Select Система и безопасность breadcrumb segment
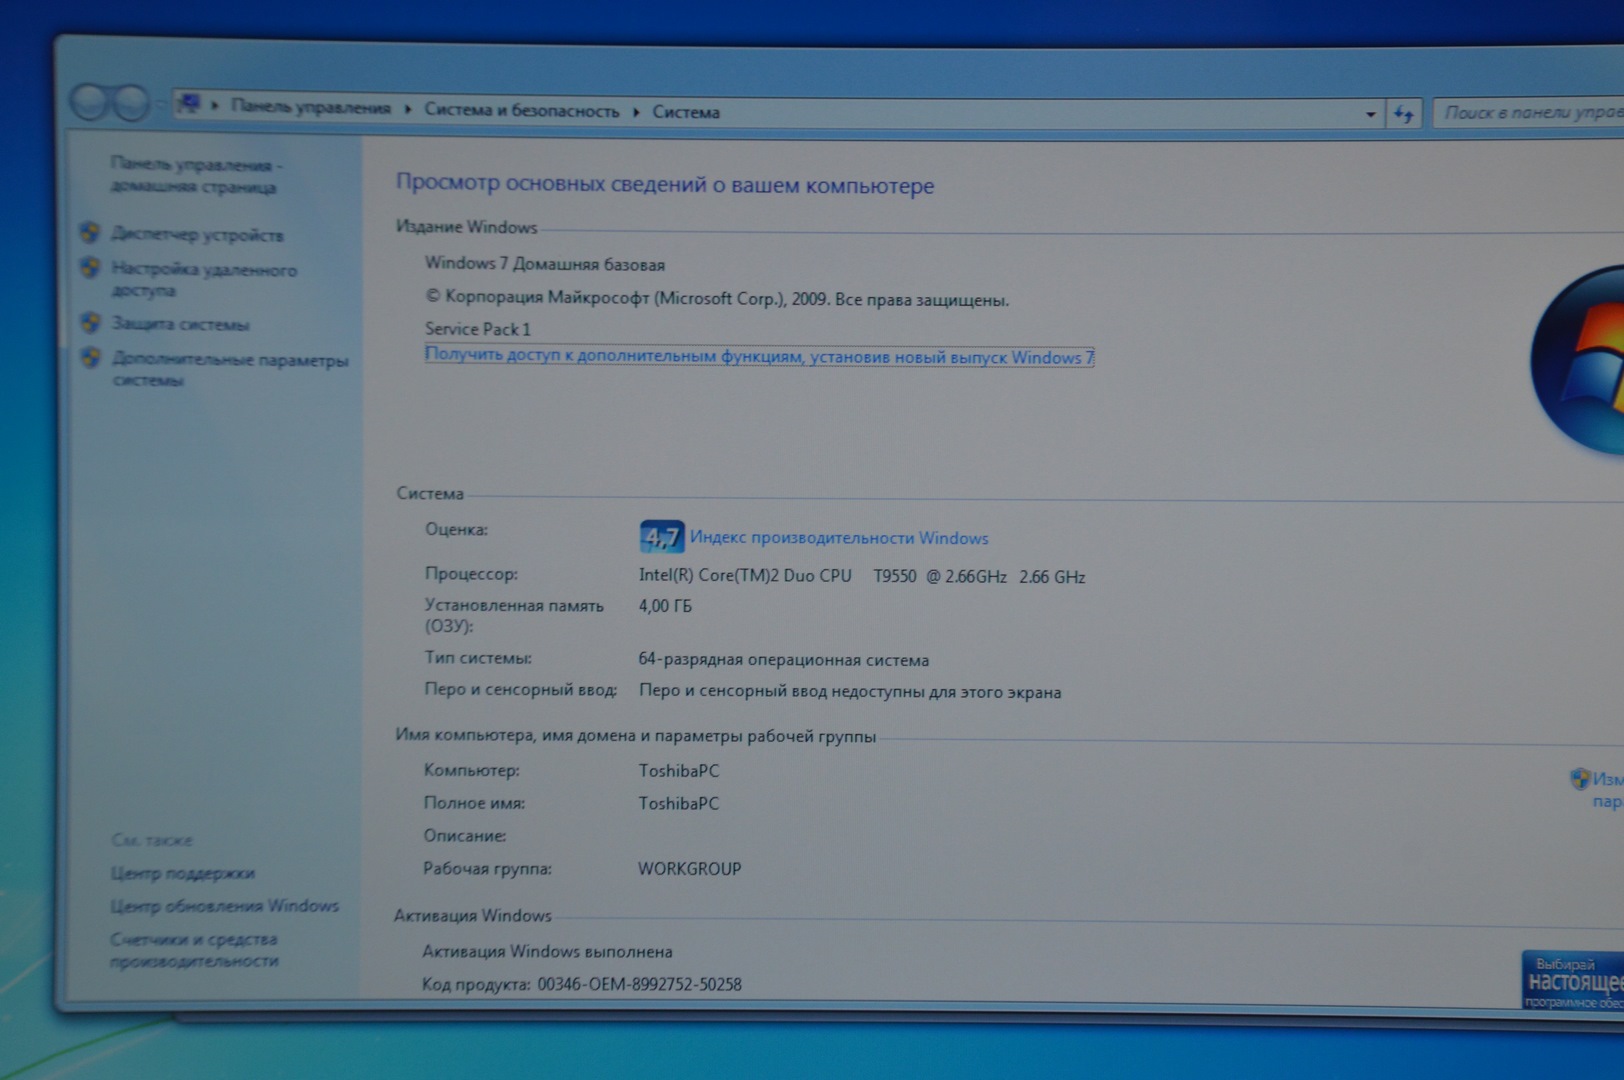 click(x=522, y=110)
